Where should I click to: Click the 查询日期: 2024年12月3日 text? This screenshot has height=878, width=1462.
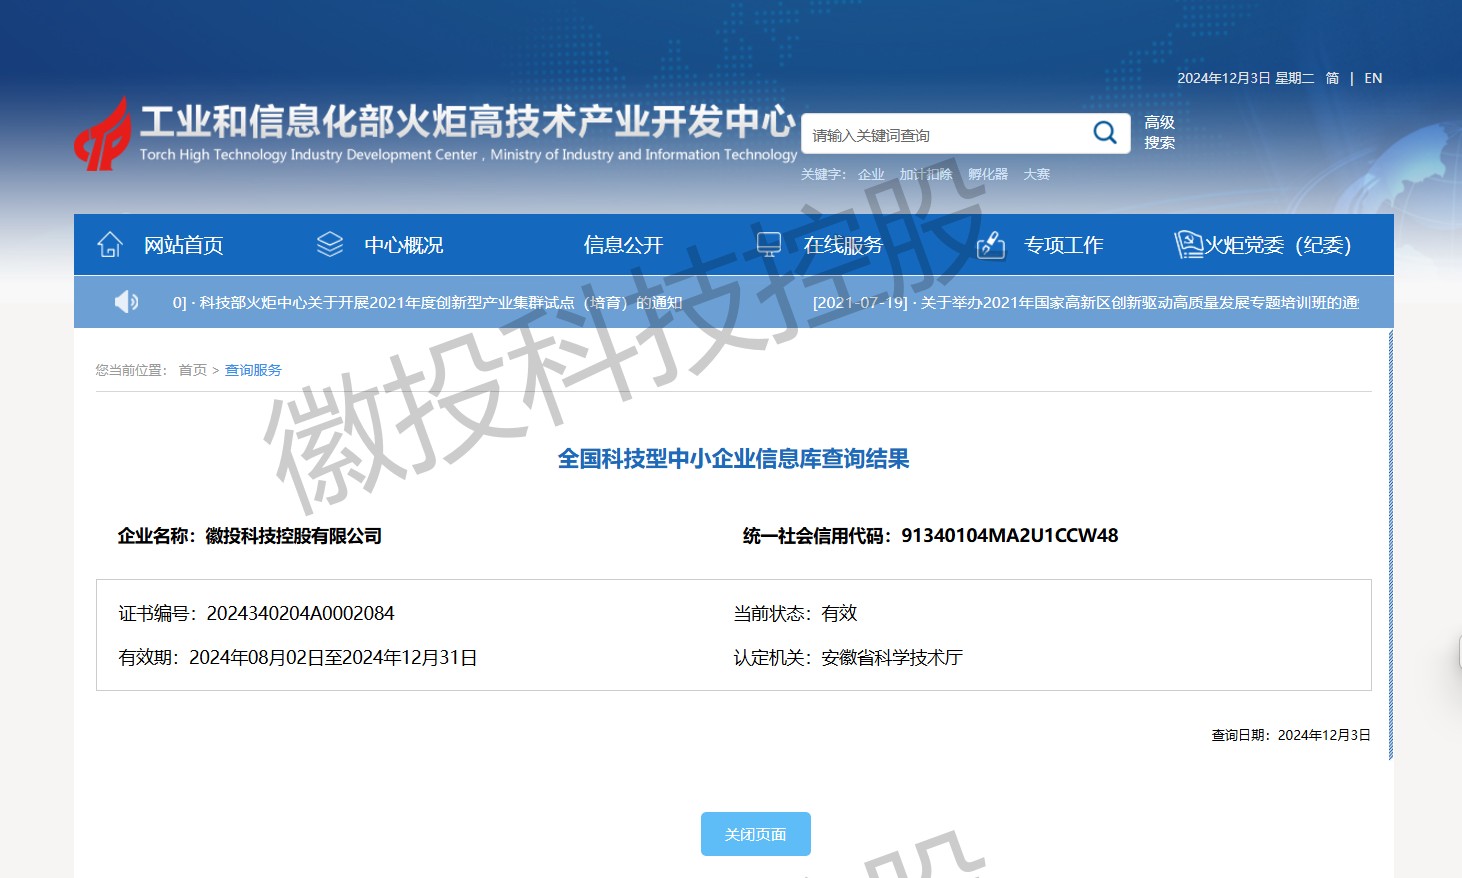coord(1291,735)
